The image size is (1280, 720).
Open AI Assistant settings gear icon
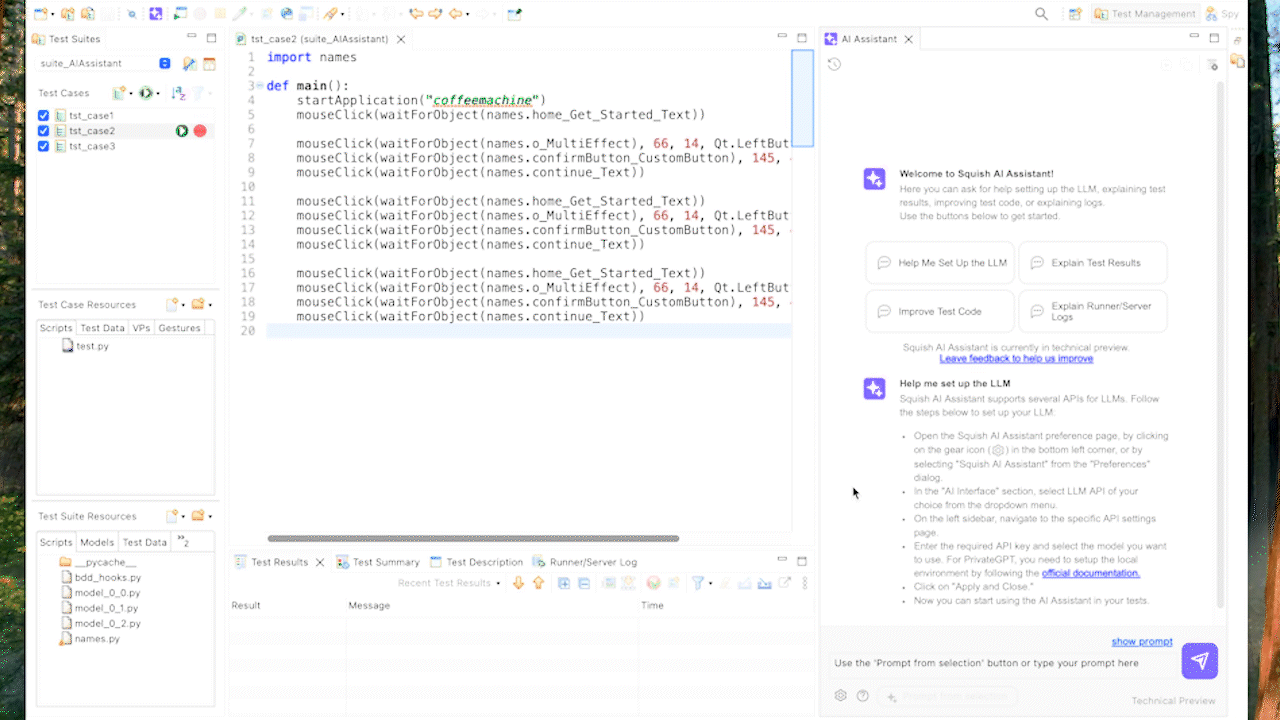(x=841, y=696)
